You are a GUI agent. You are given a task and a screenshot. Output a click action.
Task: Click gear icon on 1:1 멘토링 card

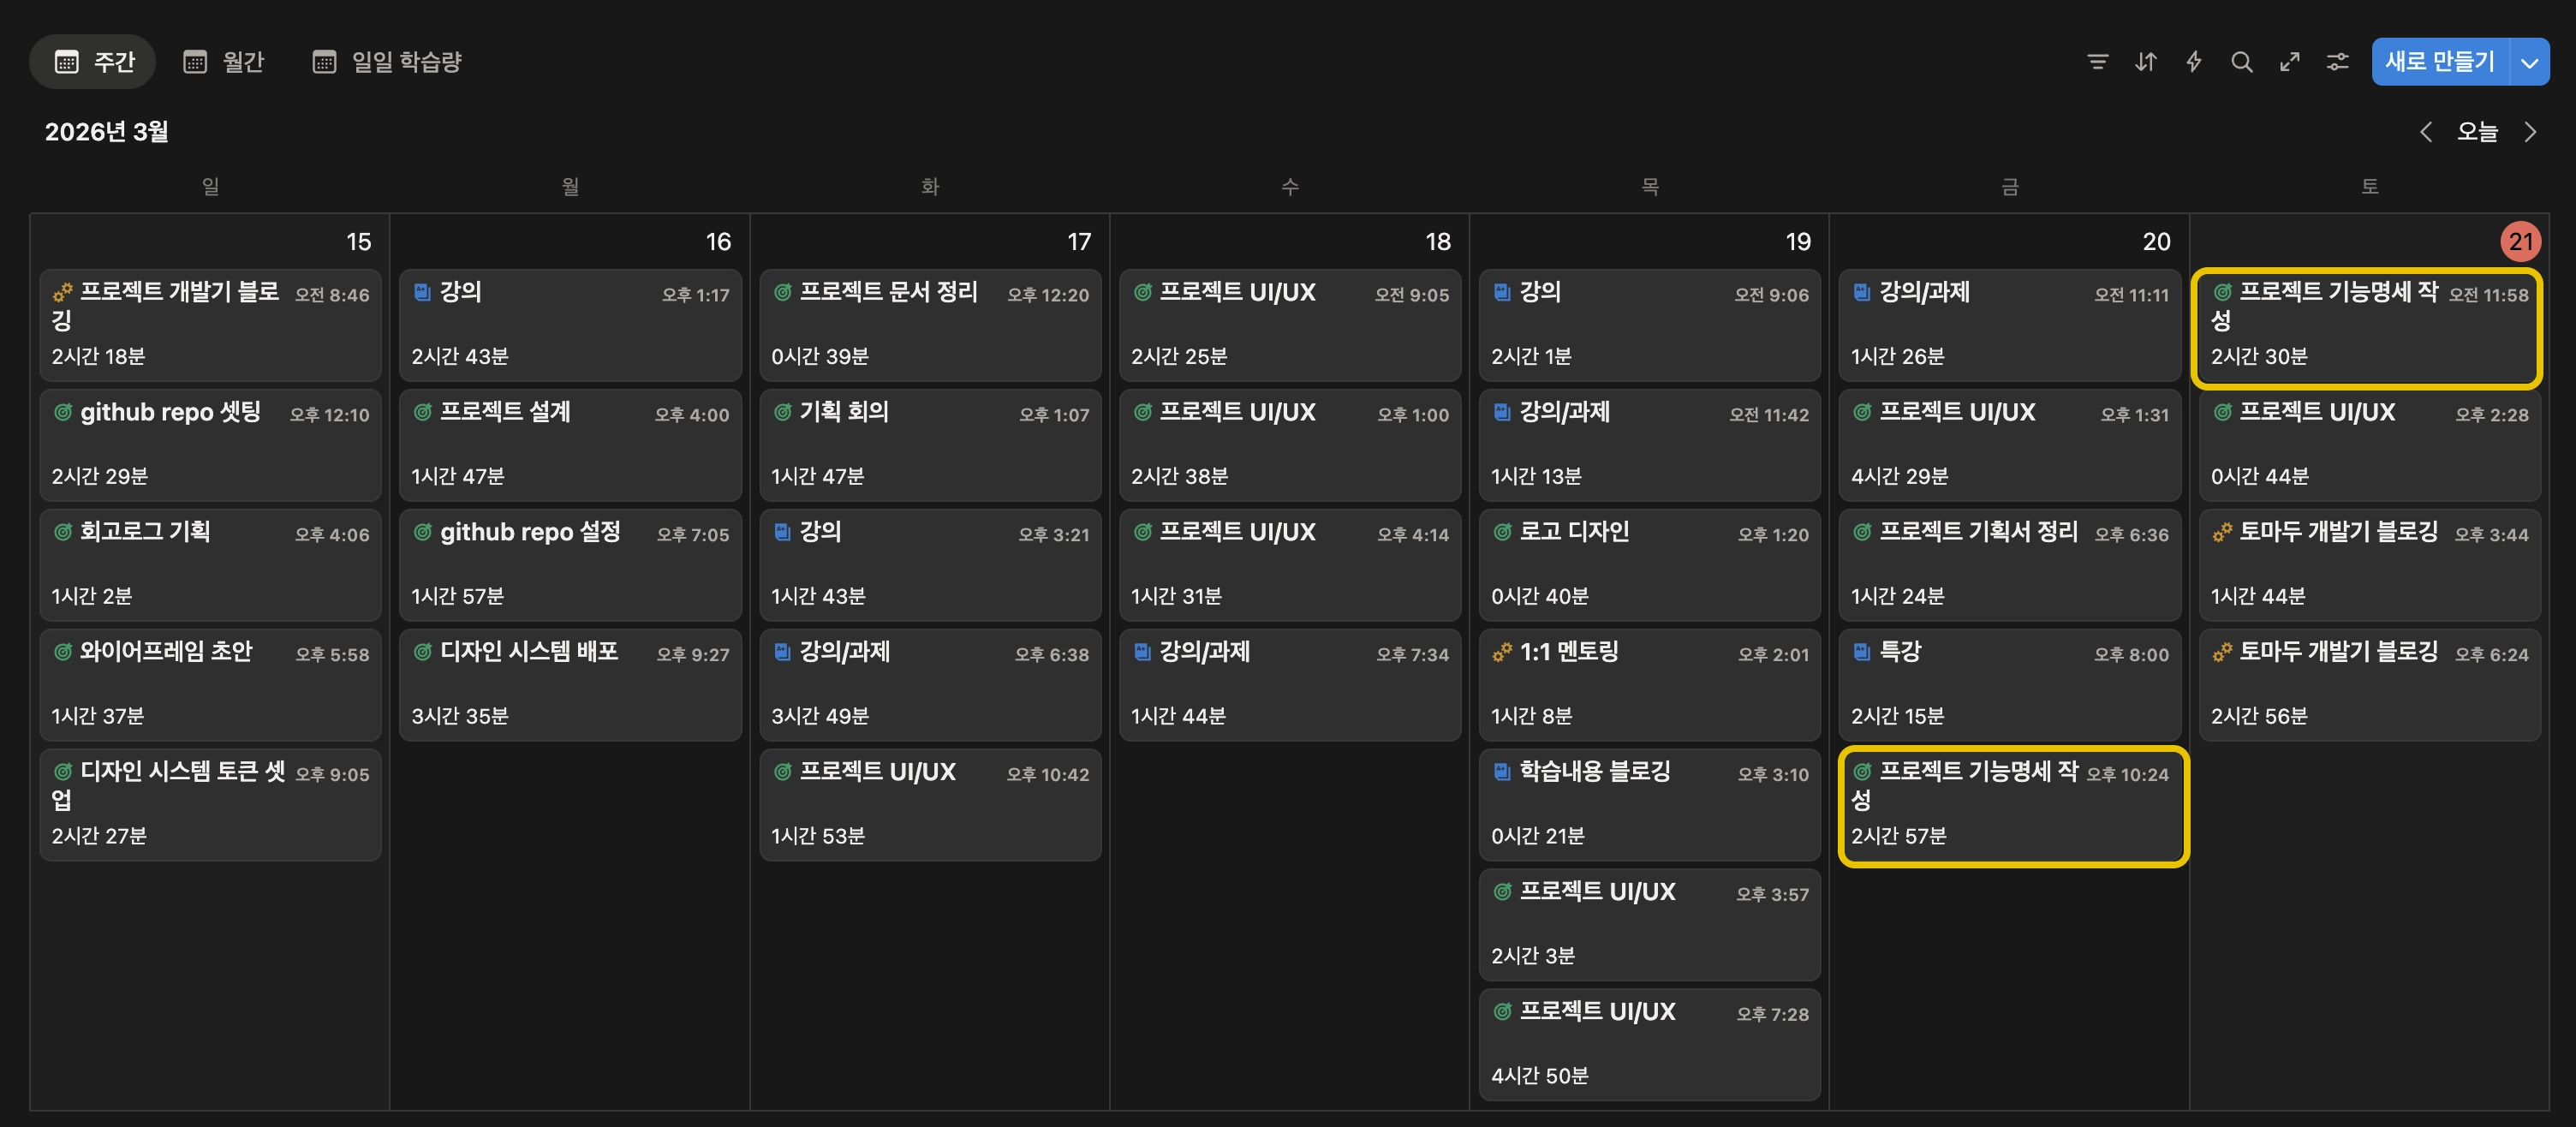(1501, 652)
